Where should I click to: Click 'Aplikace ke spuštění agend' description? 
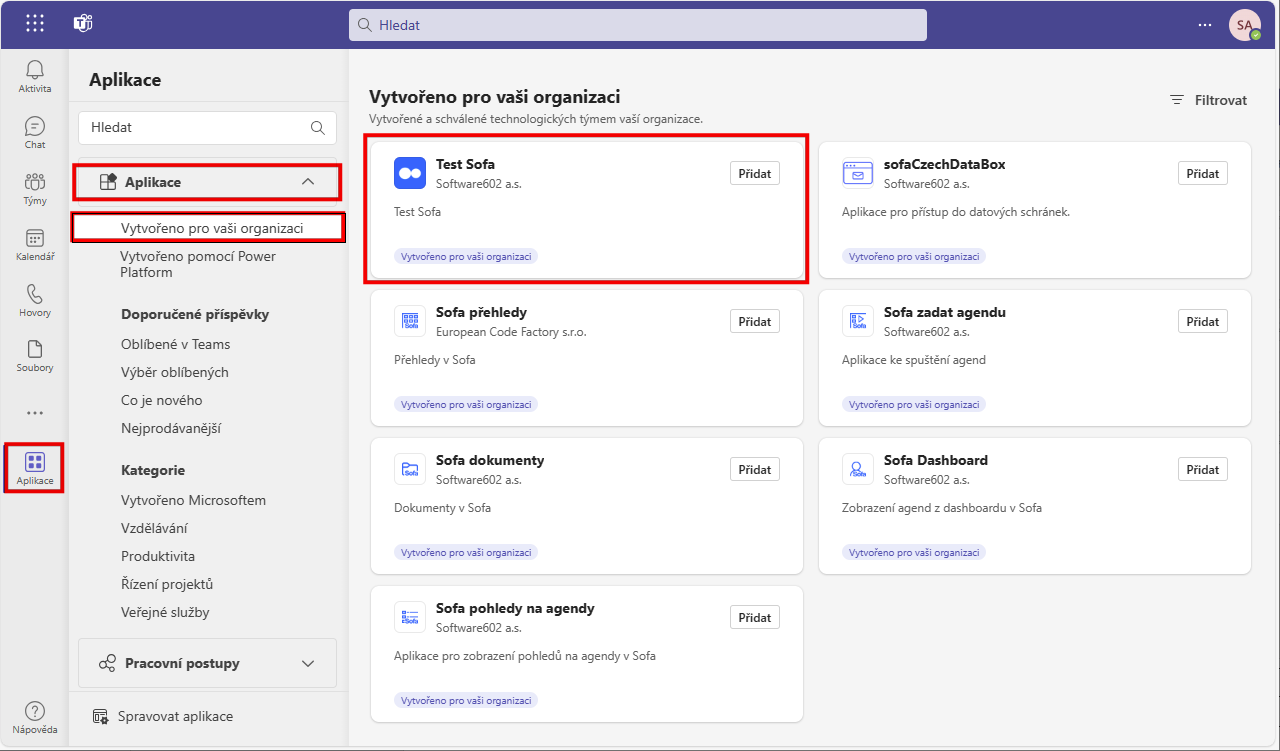[914, 360]
